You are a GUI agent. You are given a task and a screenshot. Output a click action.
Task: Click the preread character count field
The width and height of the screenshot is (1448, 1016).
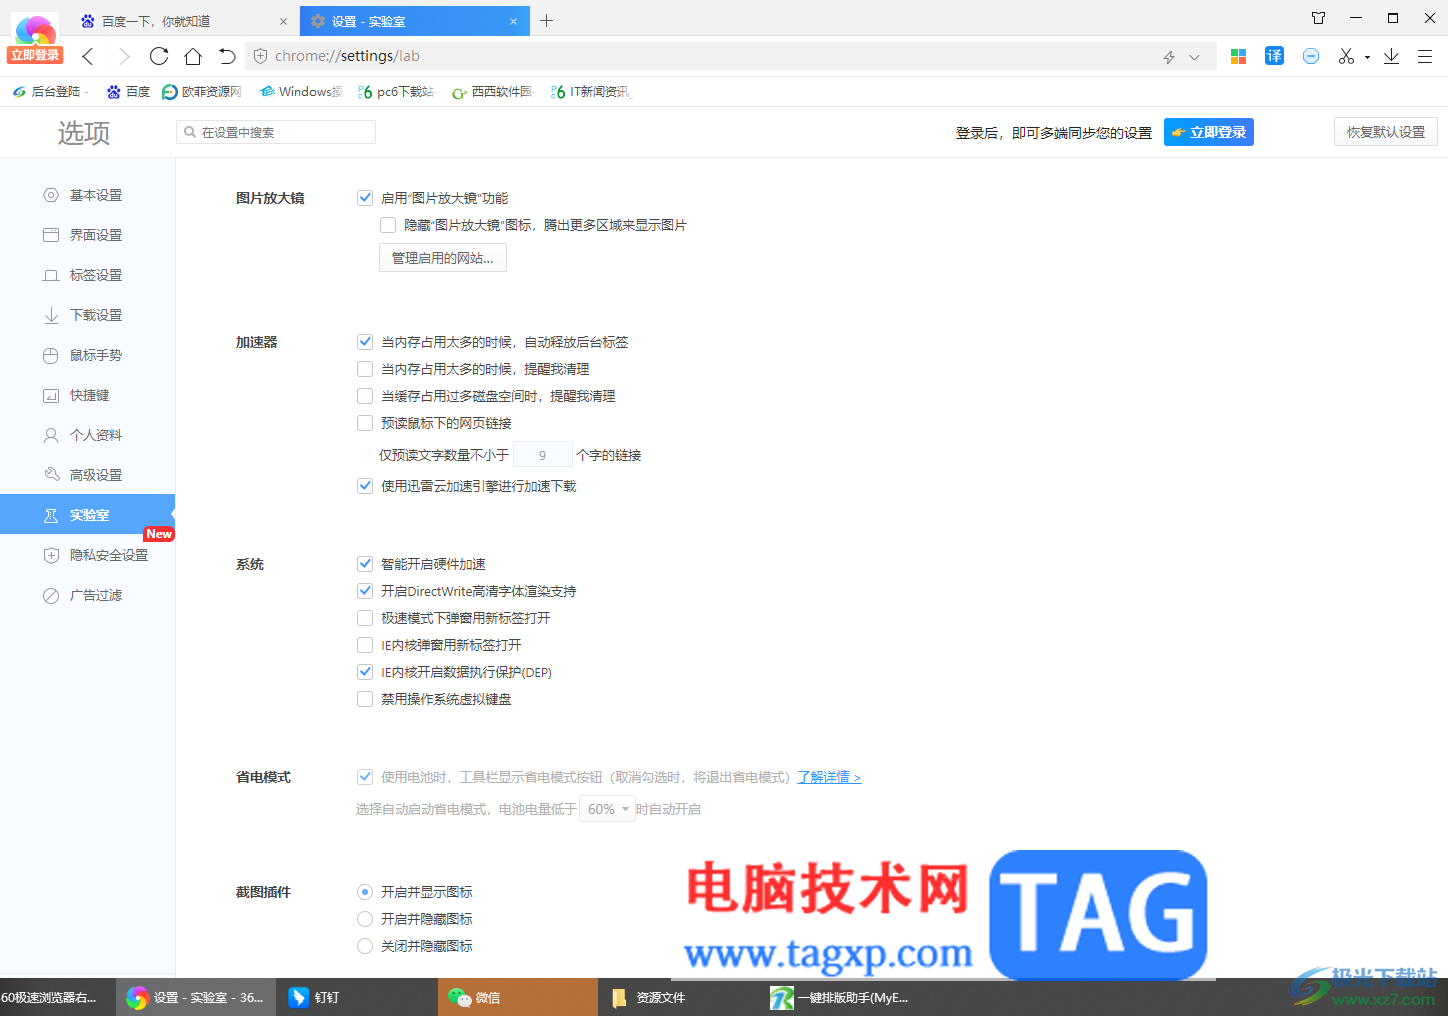coord(543,455)
